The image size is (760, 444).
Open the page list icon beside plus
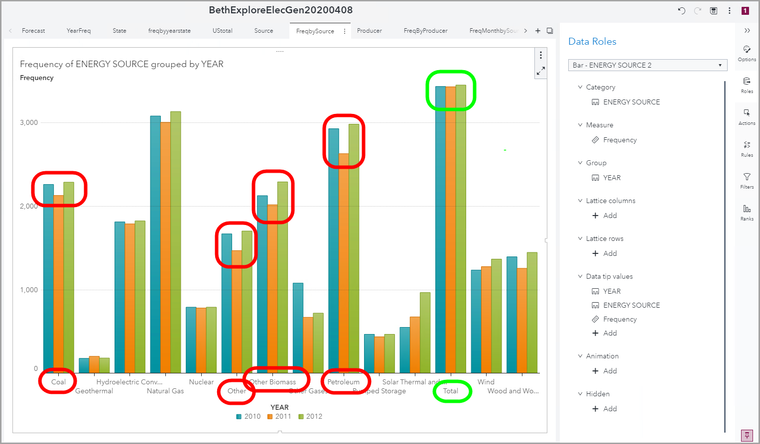(550, 31)
